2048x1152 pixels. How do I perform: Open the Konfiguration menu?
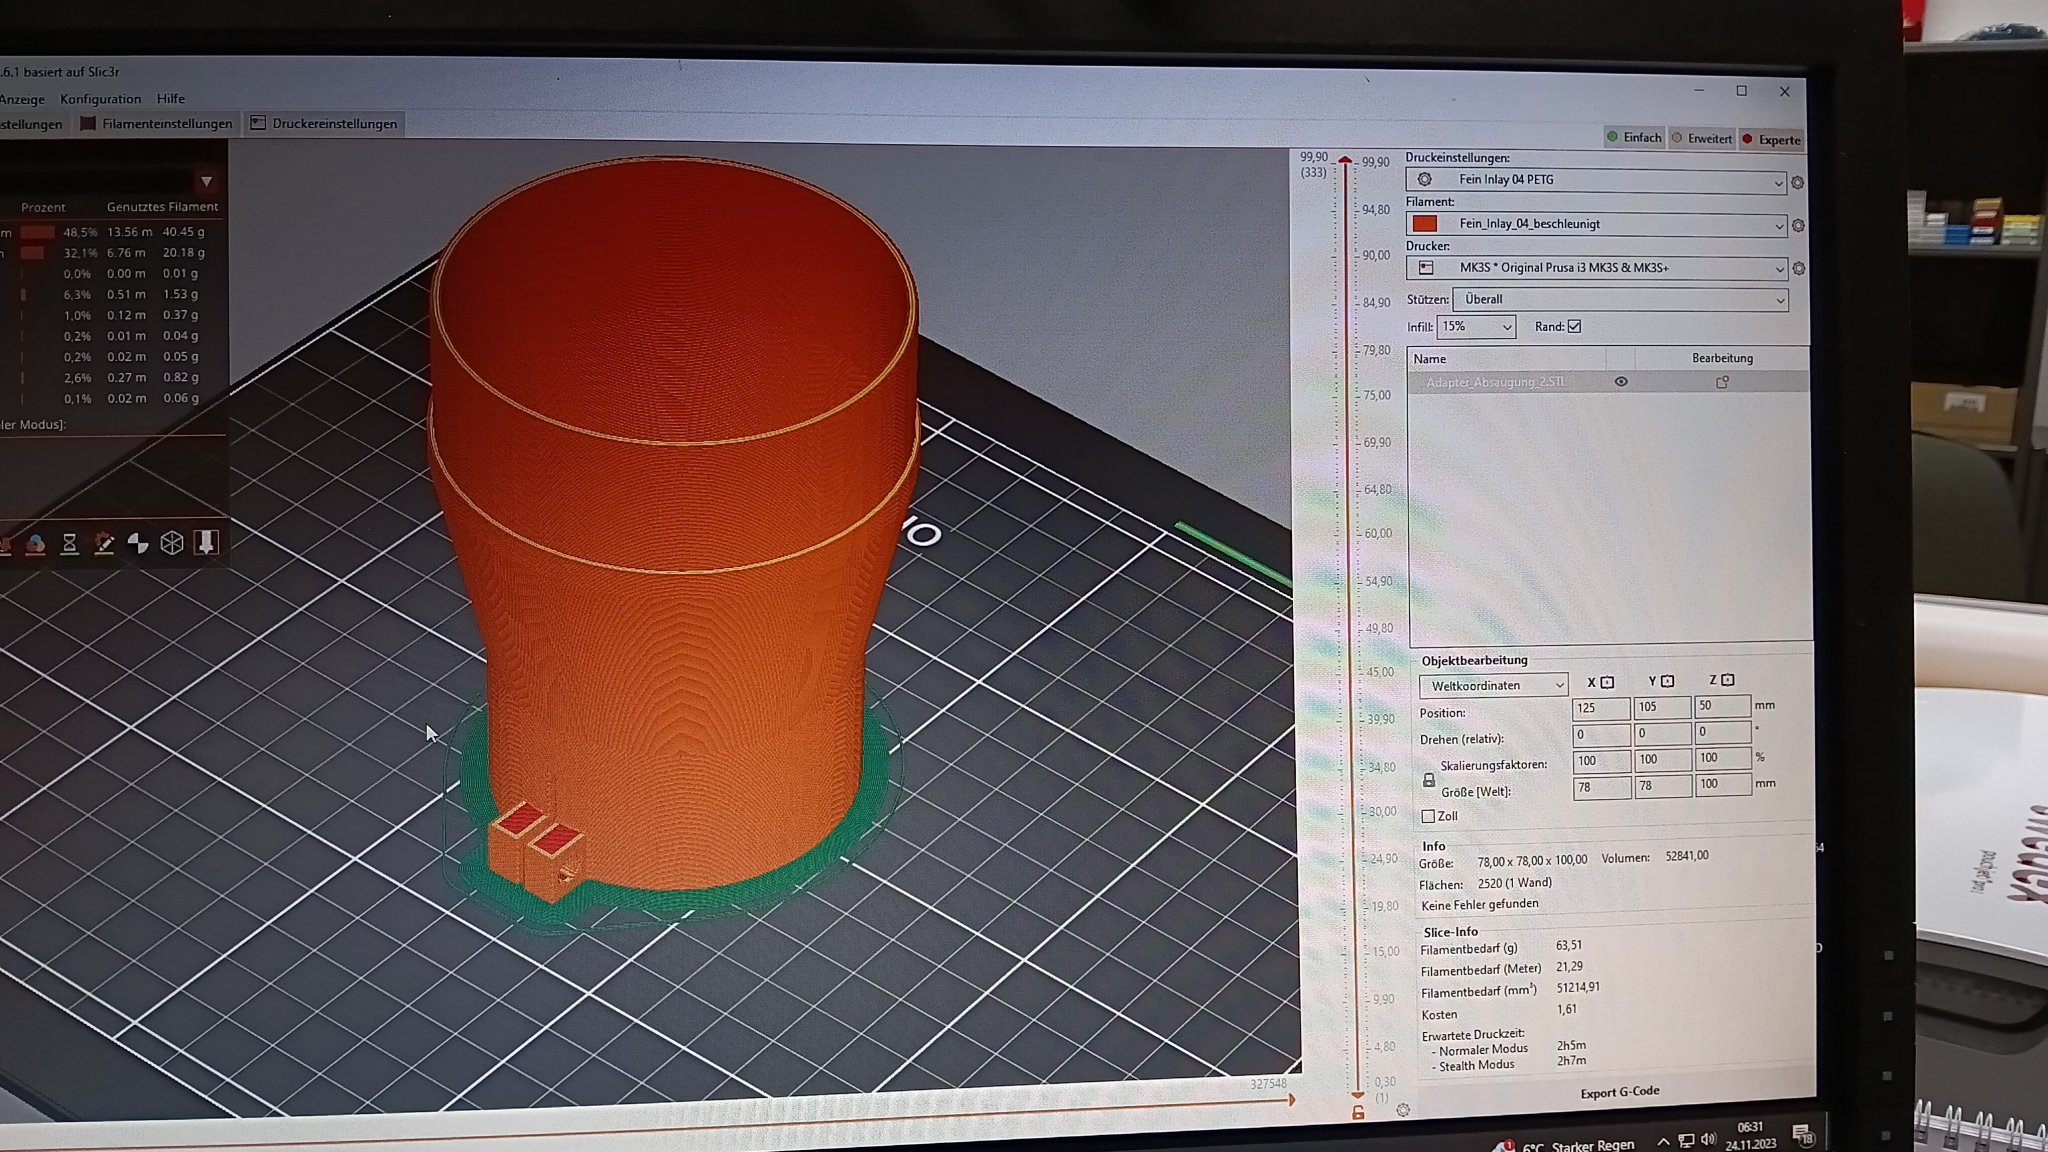pos(100,99)
